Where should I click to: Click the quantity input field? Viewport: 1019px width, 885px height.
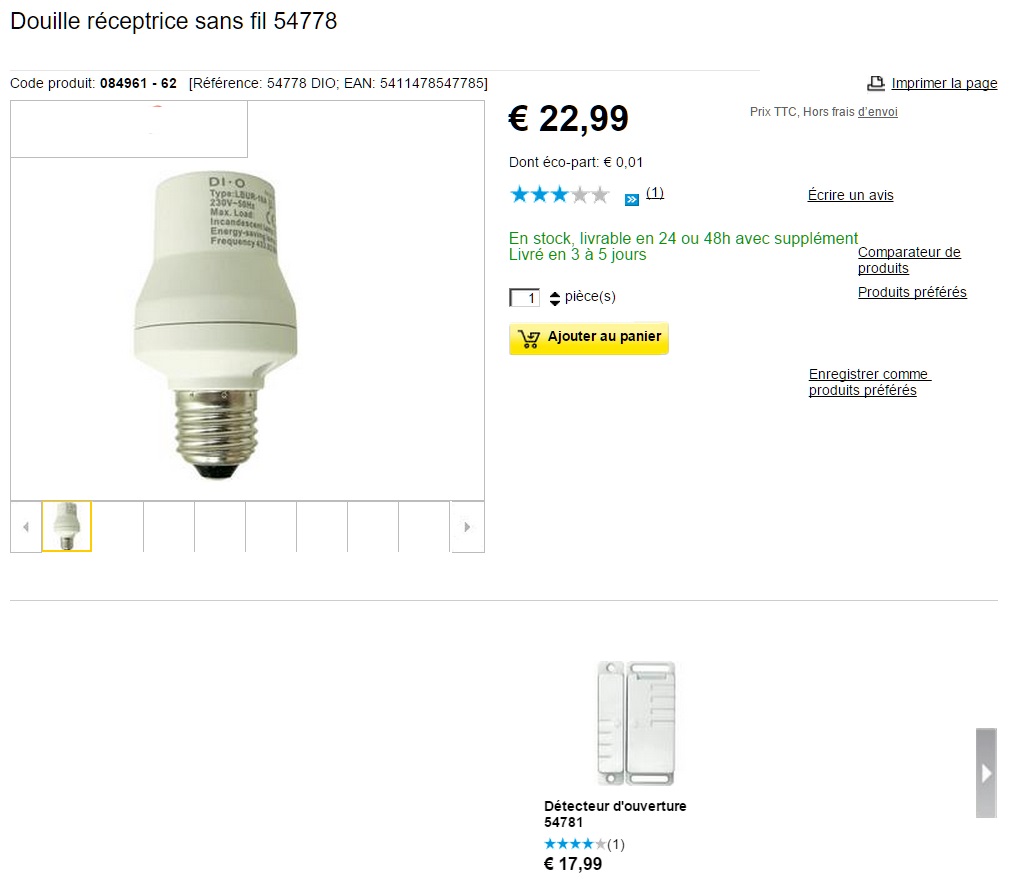click(x=524, y=298)
